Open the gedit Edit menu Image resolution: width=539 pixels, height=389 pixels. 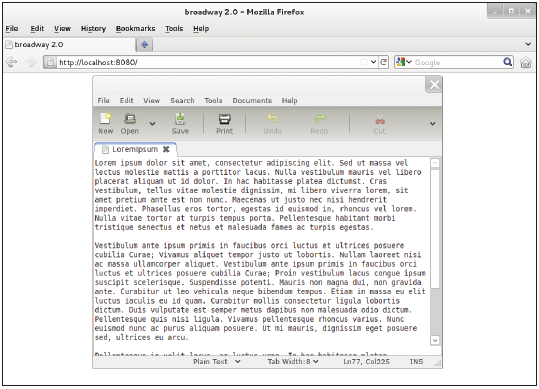(x=126, y=100)
